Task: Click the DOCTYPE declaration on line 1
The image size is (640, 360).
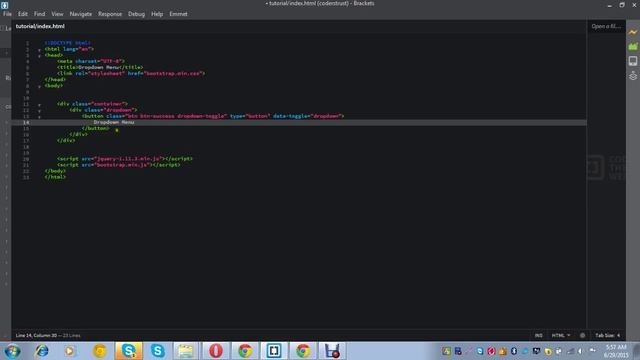Action: (67, 43)
